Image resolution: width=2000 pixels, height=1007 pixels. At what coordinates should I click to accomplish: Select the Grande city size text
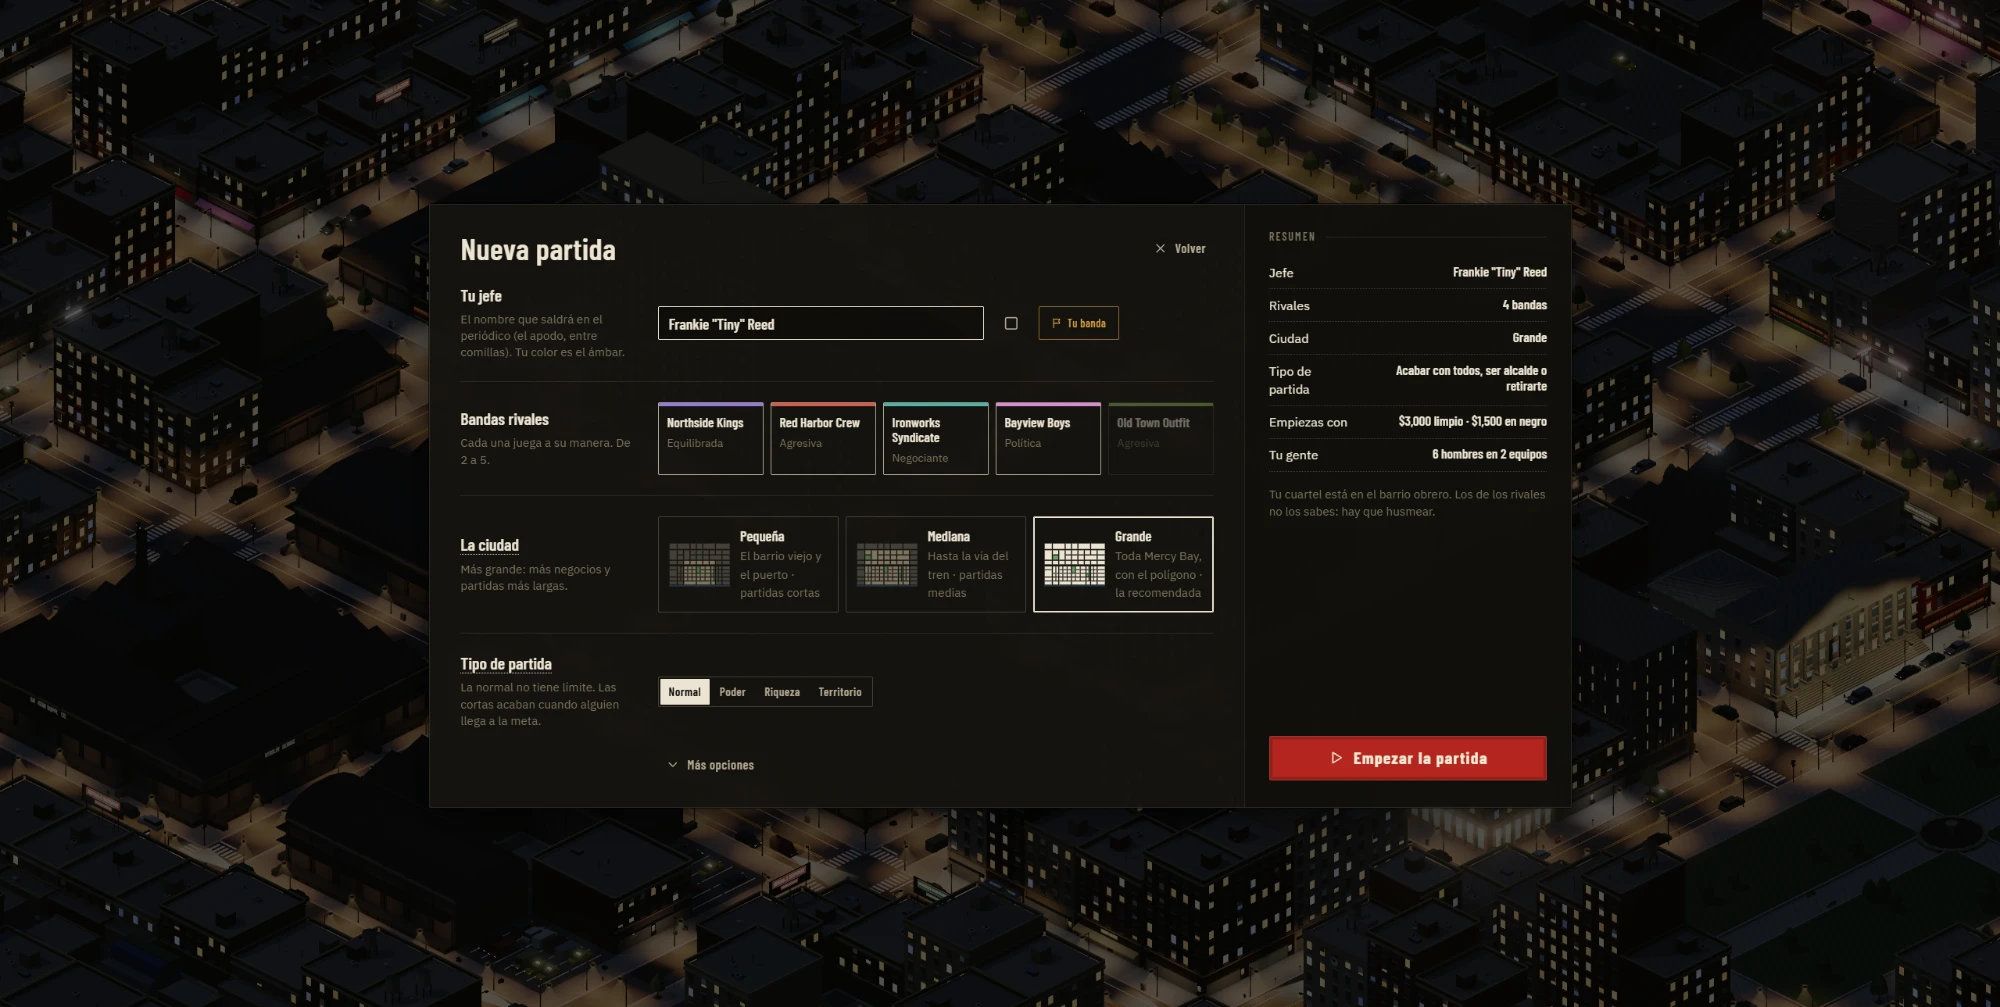click(x=1133, y=537)
